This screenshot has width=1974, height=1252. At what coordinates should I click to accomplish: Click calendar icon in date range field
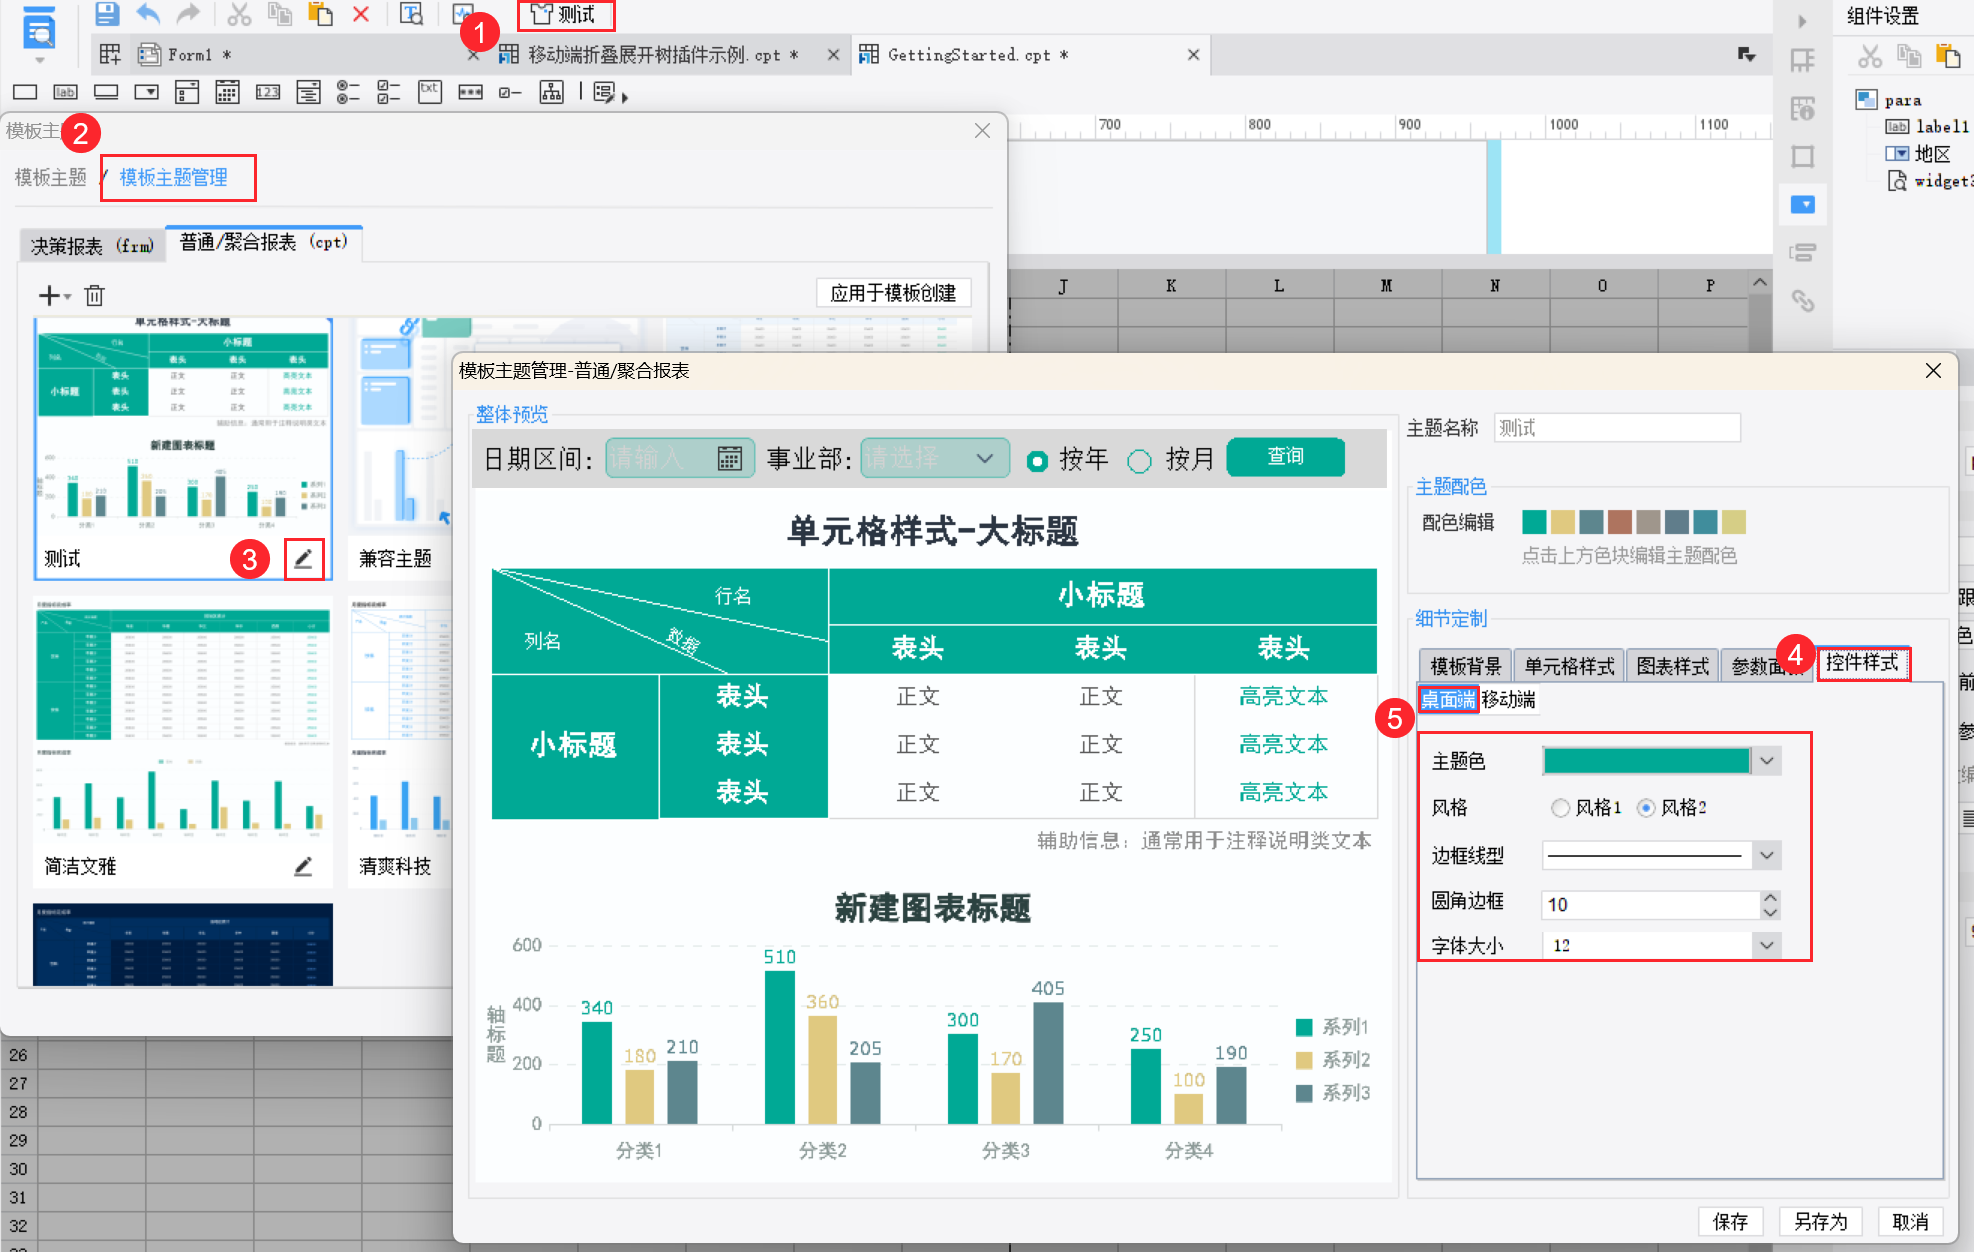coord(729,459)
